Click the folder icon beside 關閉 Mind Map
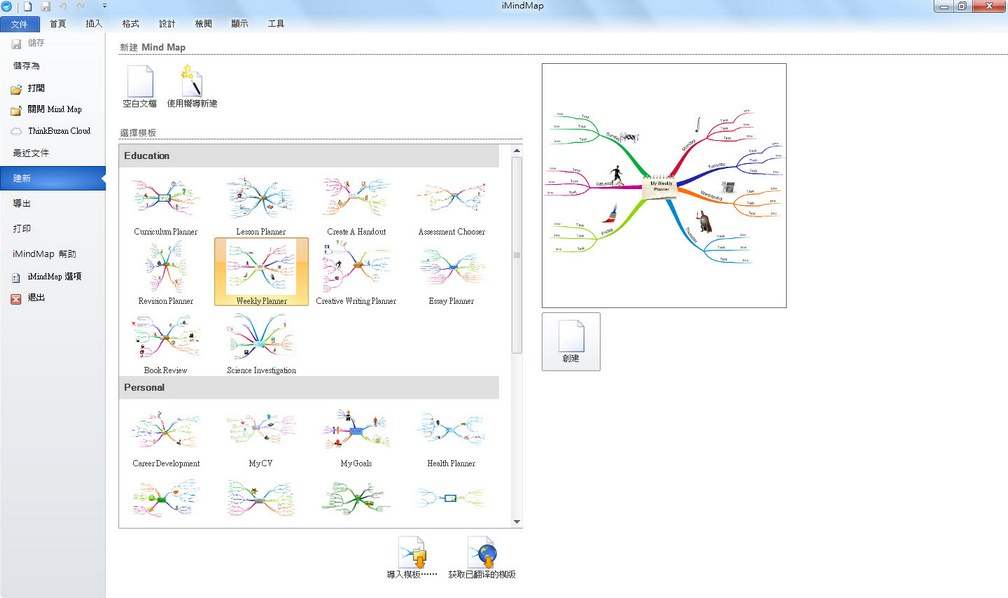Screen dimensions: 1008x598 pyautogui.click(x=16, y=111)
